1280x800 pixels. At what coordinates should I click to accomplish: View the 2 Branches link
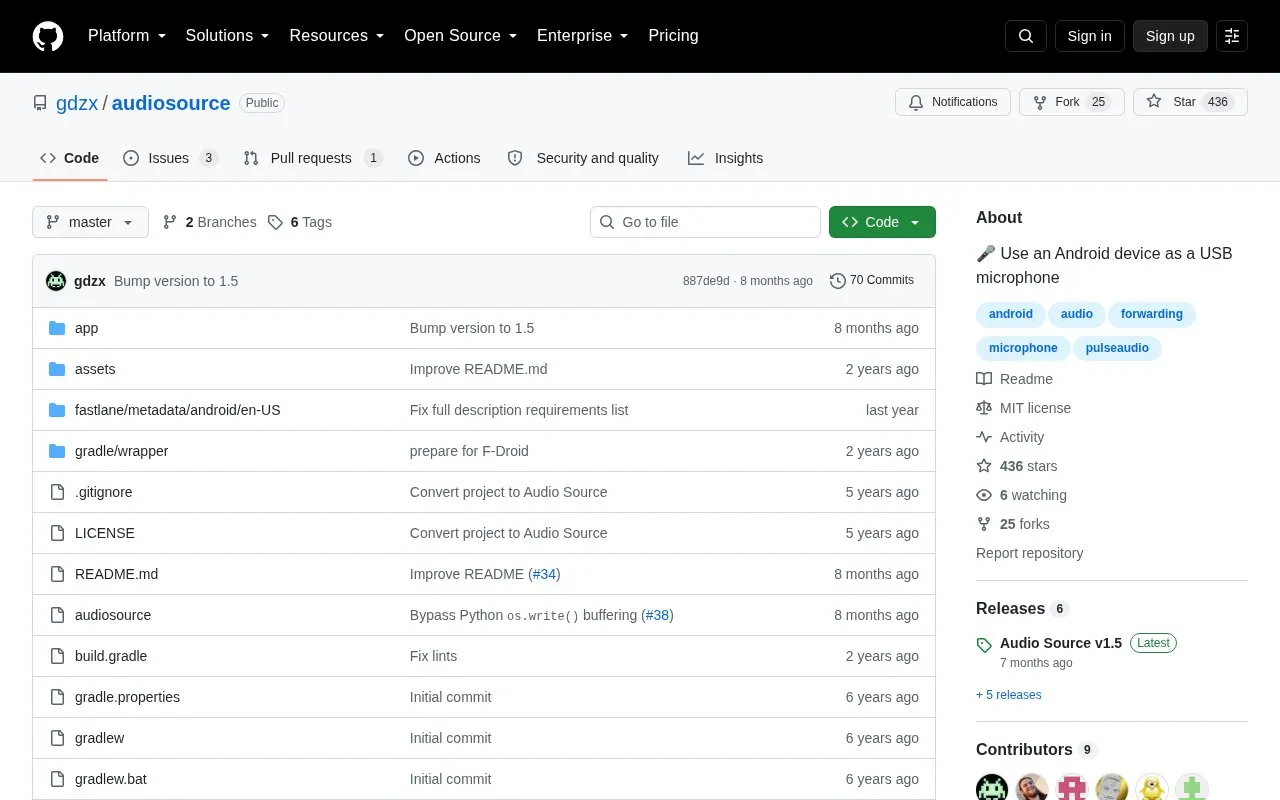point(209,222)
